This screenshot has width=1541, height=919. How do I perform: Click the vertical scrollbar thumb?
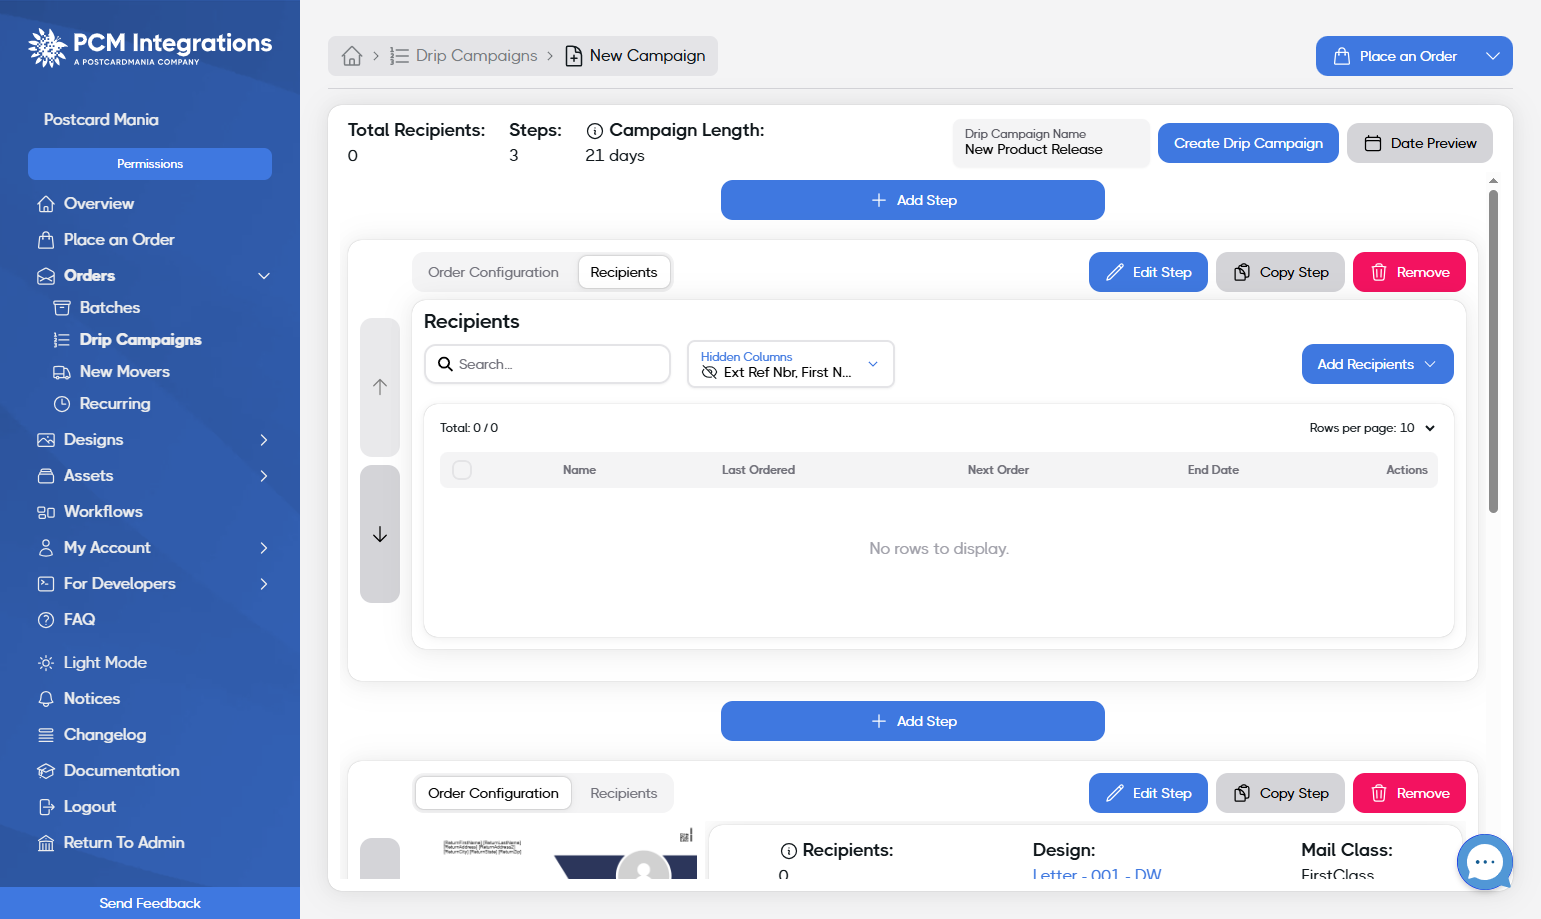point(1493,351)
